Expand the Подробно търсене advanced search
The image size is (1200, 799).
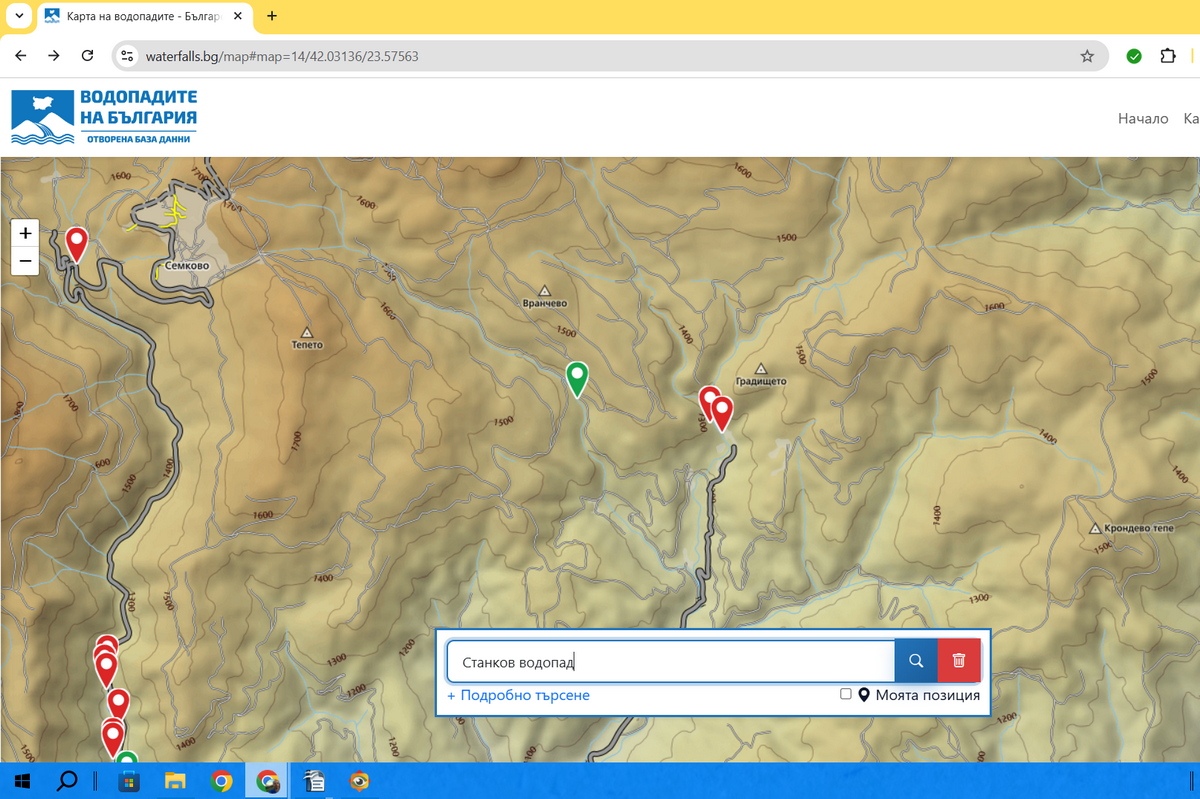click(518, 695)
